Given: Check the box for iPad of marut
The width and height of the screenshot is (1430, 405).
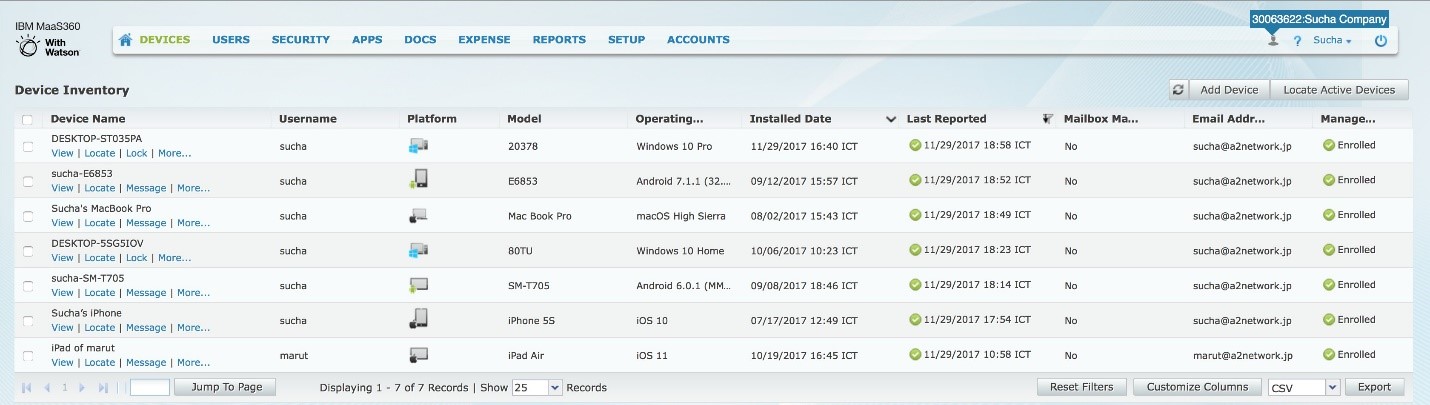Looking at the screenshot, I should (x=28, y=357).
